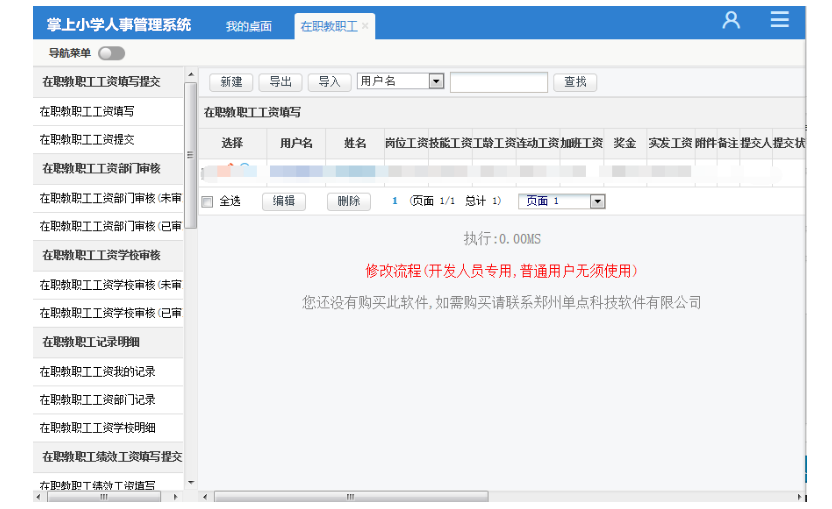Image resolution: width=832 pixels, height=509 pixels.
Task: Click sidebar scroll down arrow
Action: [191, 483]
